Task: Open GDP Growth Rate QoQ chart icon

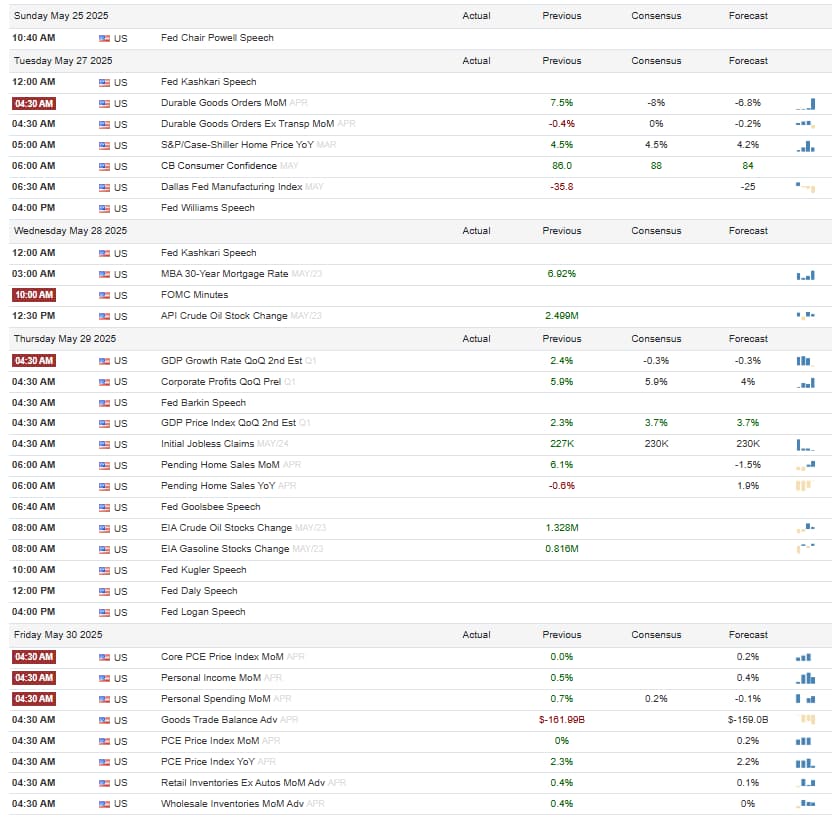Action: coord(805,361)
